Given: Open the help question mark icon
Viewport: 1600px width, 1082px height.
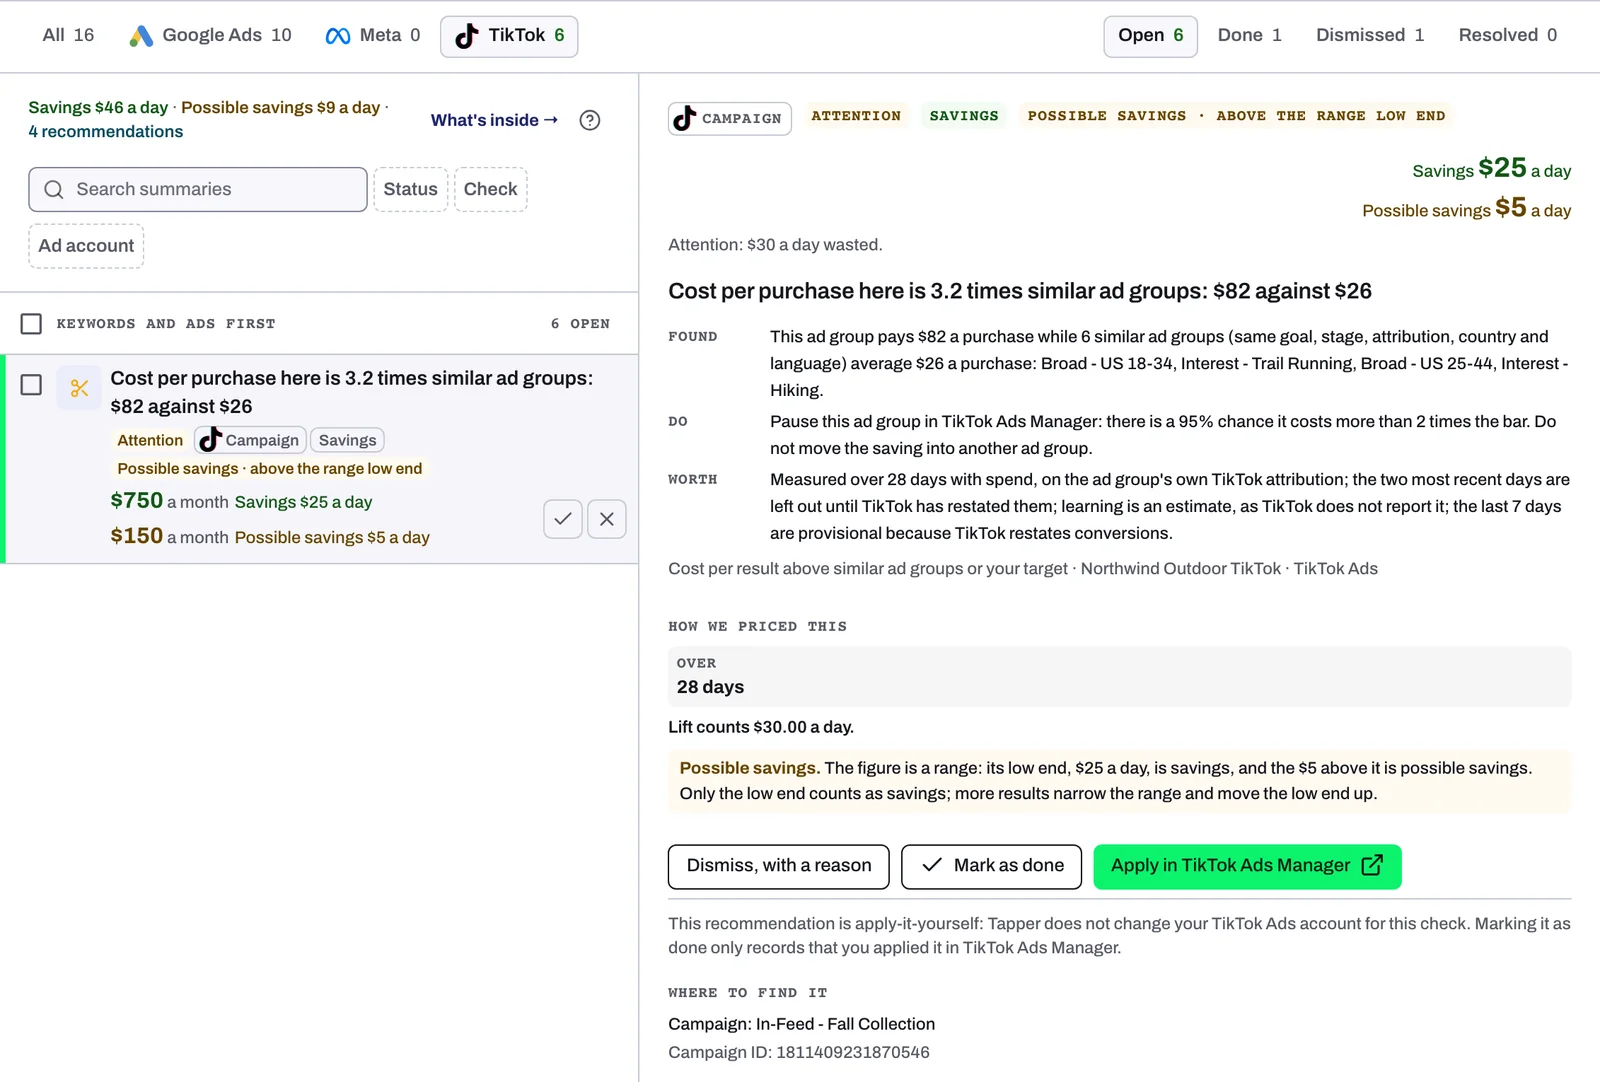Looking at the screenshot, I should 590,120.
